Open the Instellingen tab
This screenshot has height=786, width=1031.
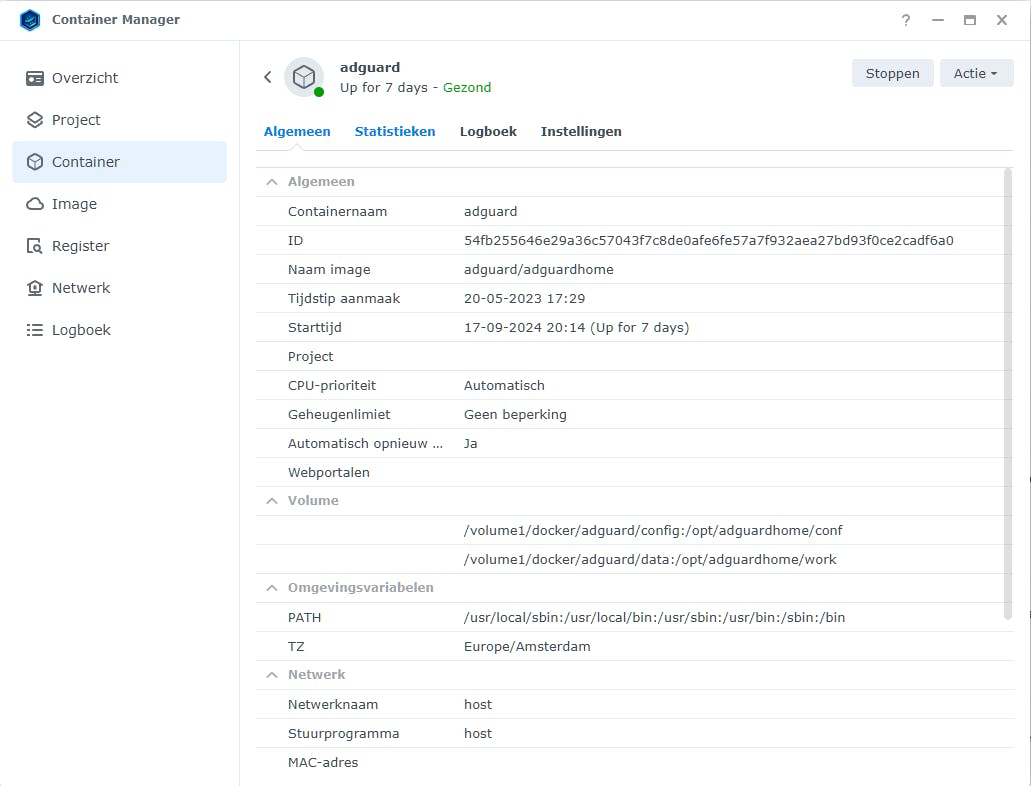point(581,131)
